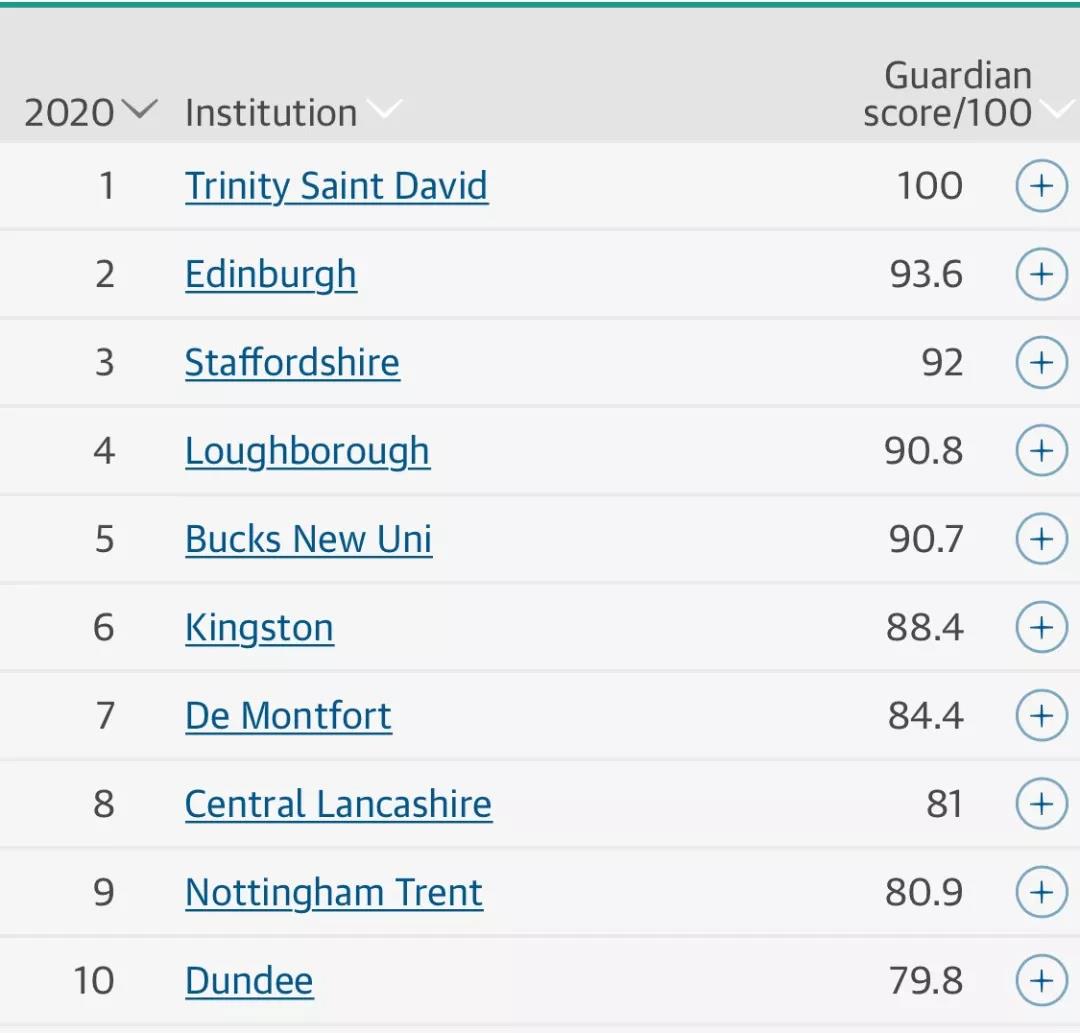The width and height of the screenshot is (1080, 1033).
Task: Open the Kingston link
Action: point(259,627)
